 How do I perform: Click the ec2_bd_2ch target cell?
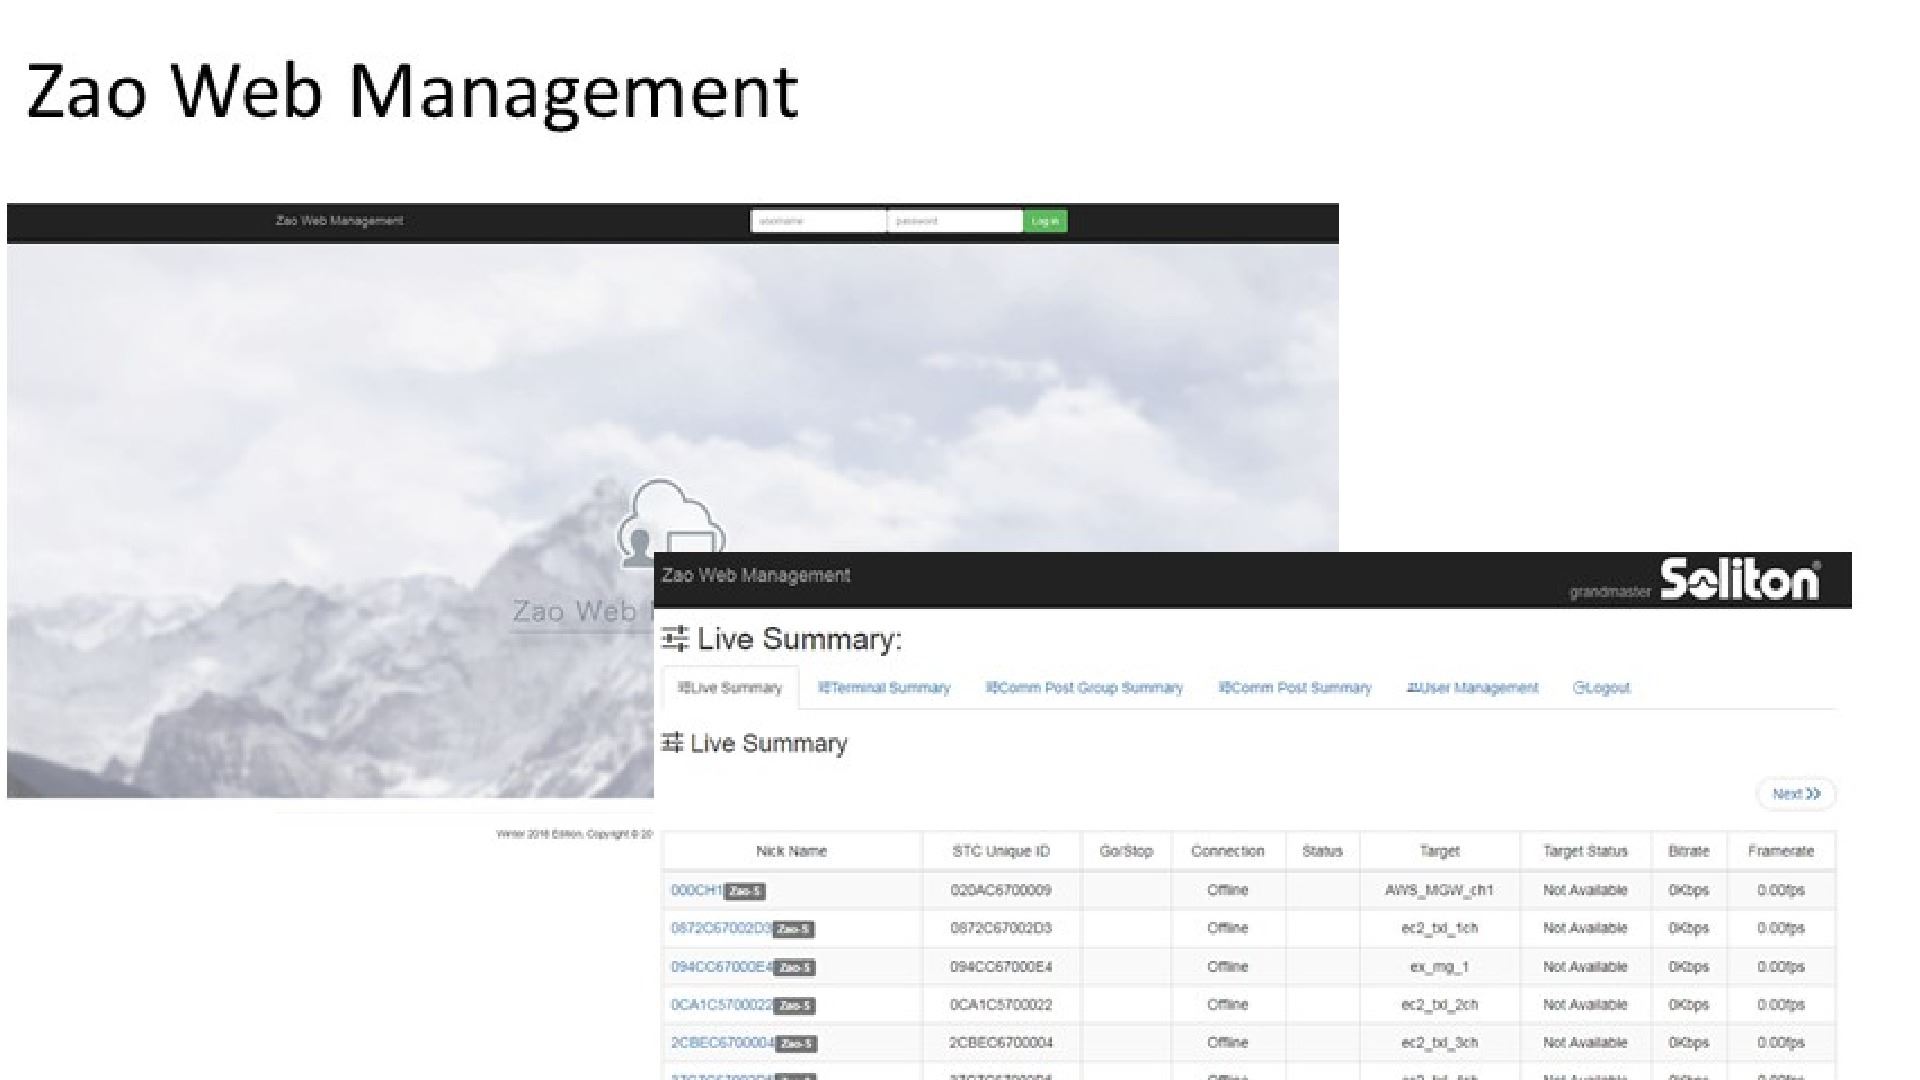(1439, 1004)
